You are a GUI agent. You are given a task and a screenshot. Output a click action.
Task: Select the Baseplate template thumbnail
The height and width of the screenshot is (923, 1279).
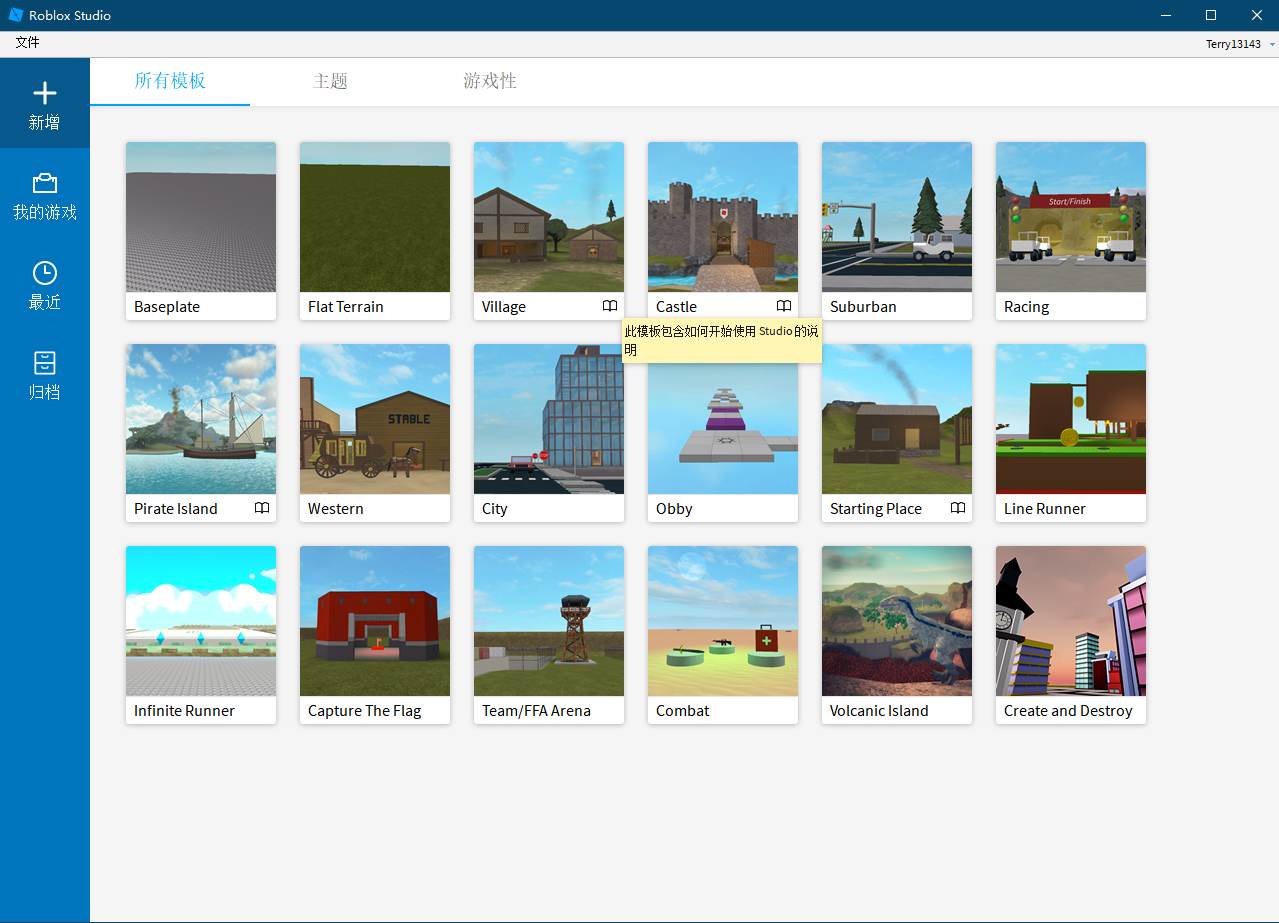pyautogui.click(x=201, y=217)
